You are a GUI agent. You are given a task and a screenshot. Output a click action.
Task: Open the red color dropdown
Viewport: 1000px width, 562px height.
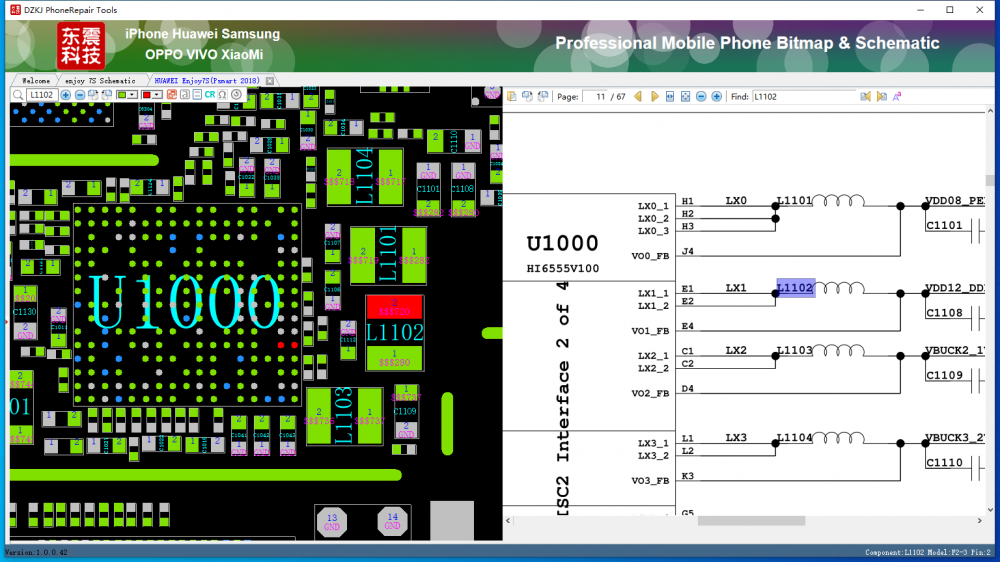157,95
